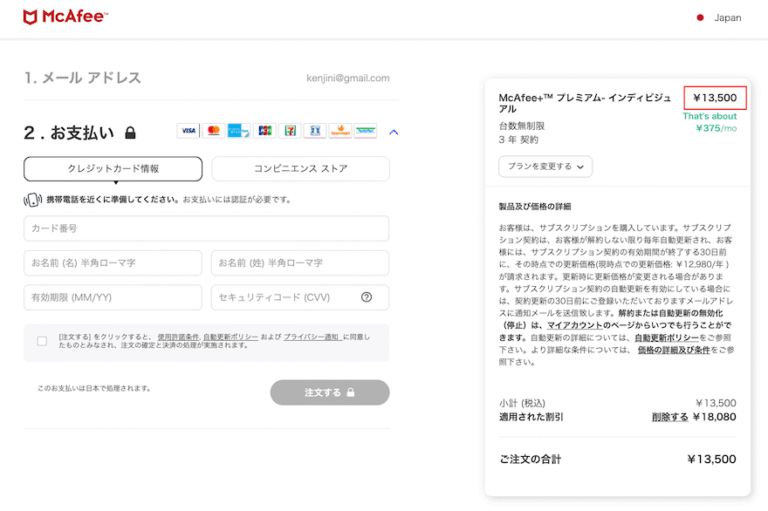The image size is (768, 511).
Task: Open the CVV help question-mark icon
Action: coord(366,297)
